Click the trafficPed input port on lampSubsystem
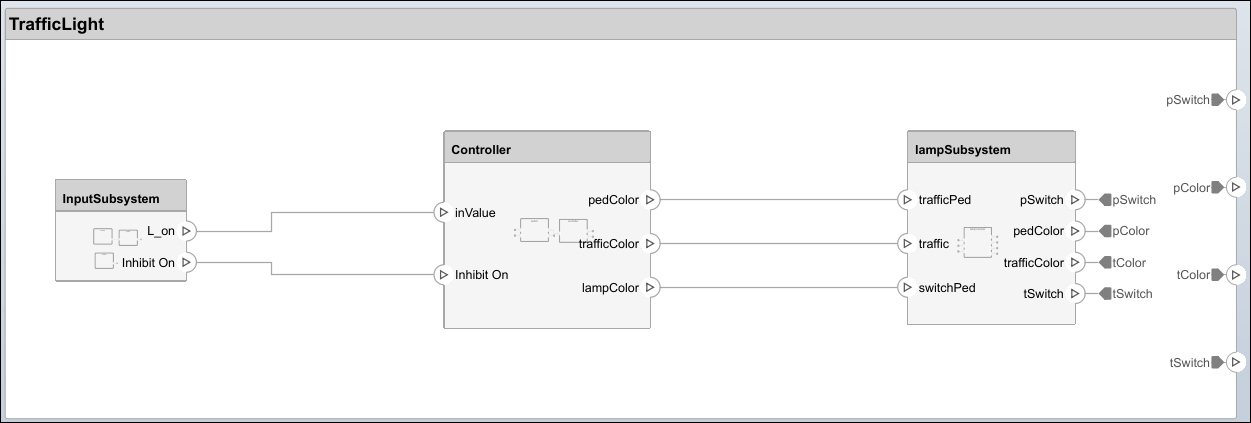Viewport: 1251px width, 423px height. coord(906,200)
